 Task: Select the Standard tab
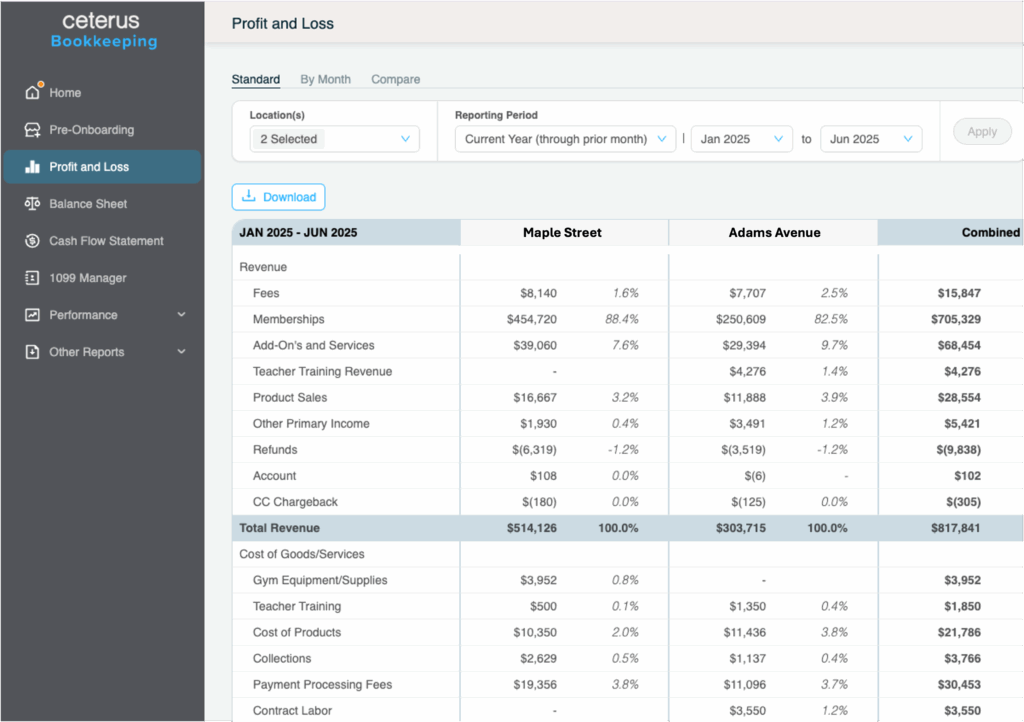(255, 79)
